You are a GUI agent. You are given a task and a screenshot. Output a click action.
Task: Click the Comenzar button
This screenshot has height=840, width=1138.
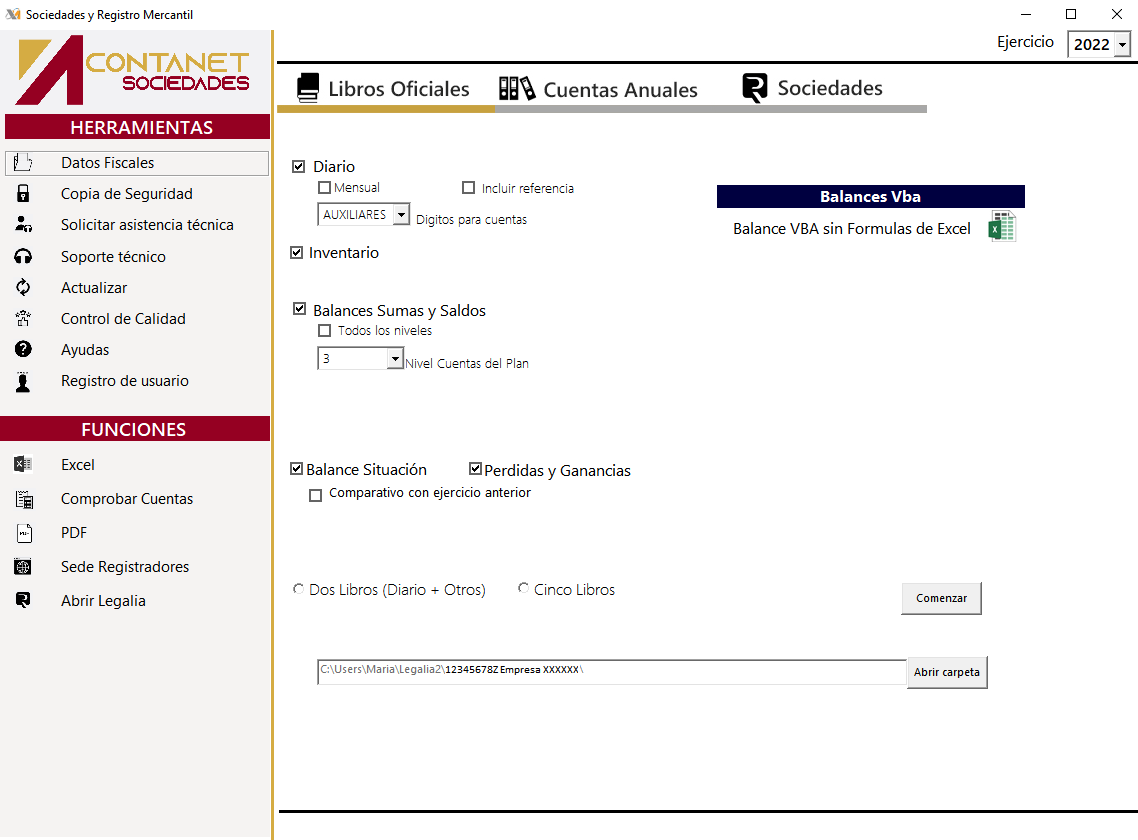click(941, 598)
